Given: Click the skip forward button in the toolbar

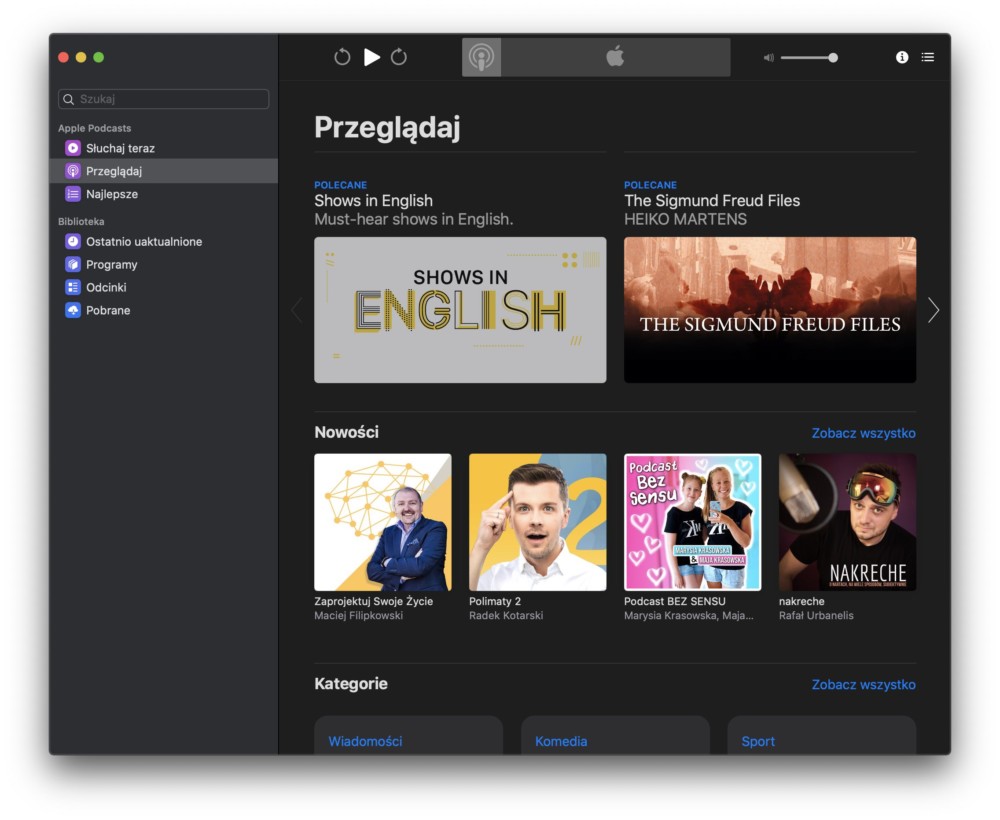Looking at the screenshot, I should [399, 57].
